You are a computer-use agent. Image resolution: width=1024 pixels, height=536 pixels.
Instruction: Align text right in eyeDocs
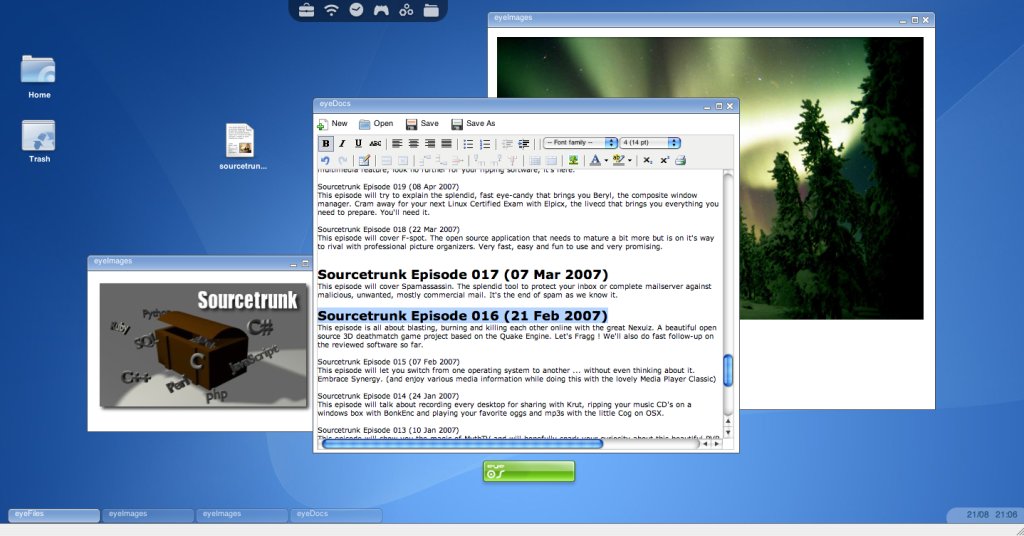pyautogui.click(x=430, y=143)
